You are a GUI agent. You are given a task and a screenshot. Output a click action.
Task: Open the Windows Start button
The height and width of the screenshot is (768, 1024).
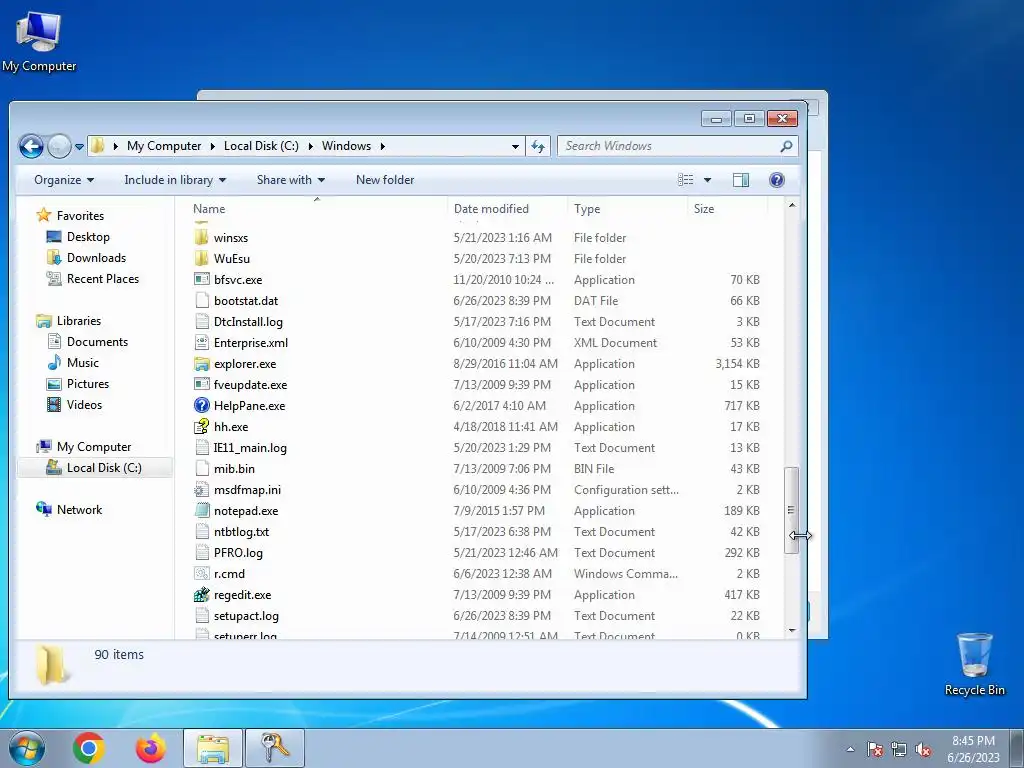[27, 748]
